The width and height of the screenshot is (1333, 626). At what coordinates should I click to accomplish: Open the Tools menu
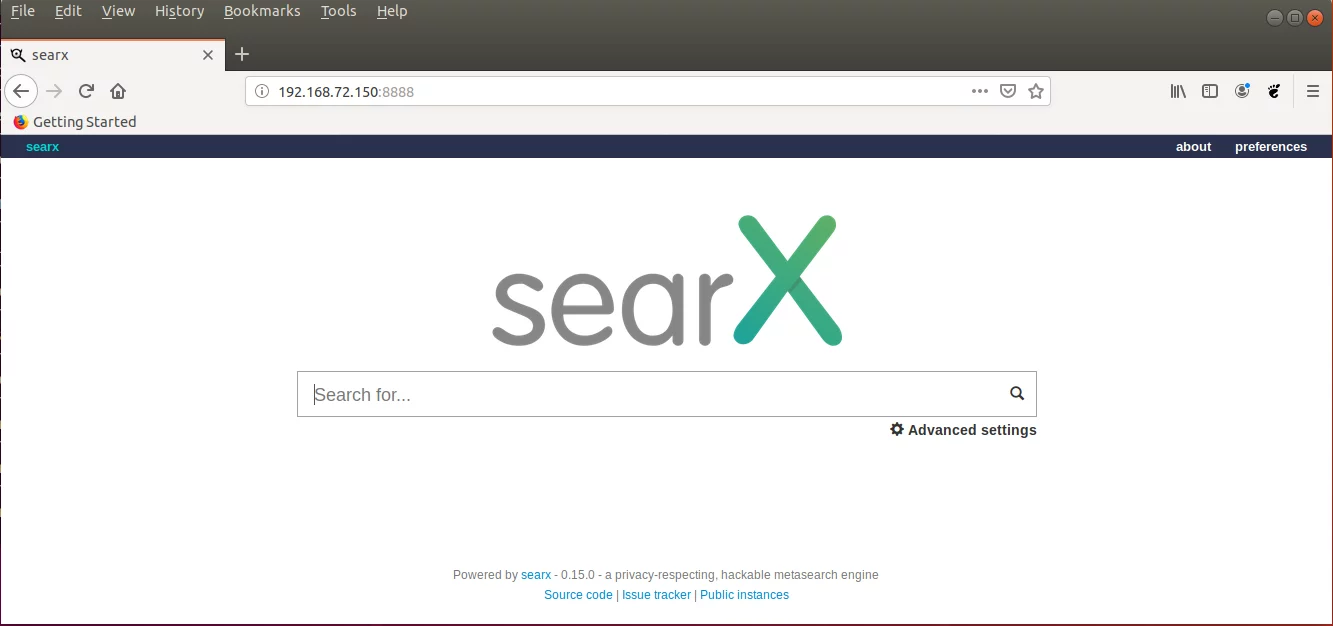[x=338, y=11]
